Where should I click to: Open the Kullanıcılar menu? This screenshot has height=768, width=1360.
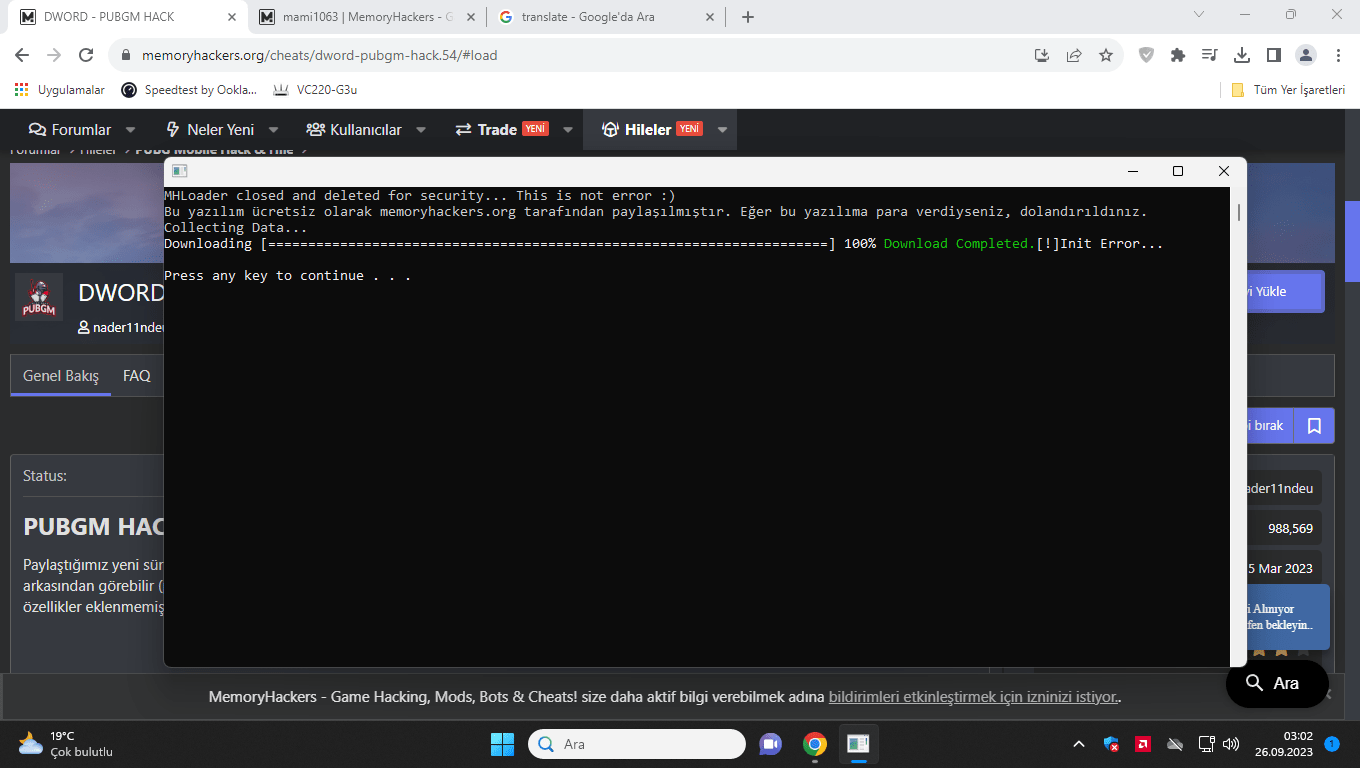pyautogui.click(x=354, y=130)
